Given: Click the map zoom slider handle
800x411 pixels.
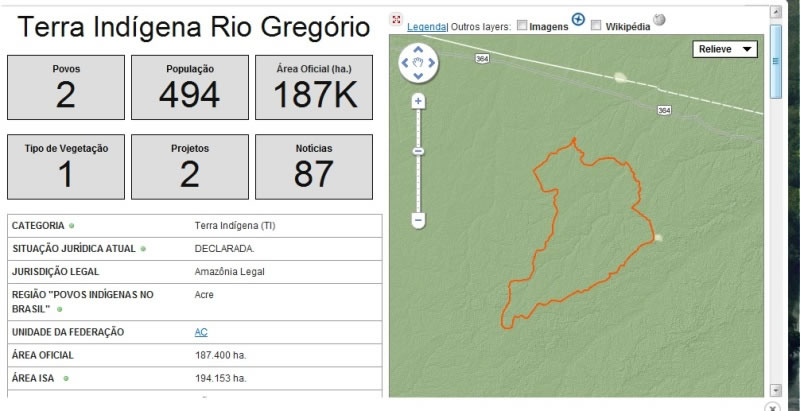Looking at the screenshot, I should [419, 151].
